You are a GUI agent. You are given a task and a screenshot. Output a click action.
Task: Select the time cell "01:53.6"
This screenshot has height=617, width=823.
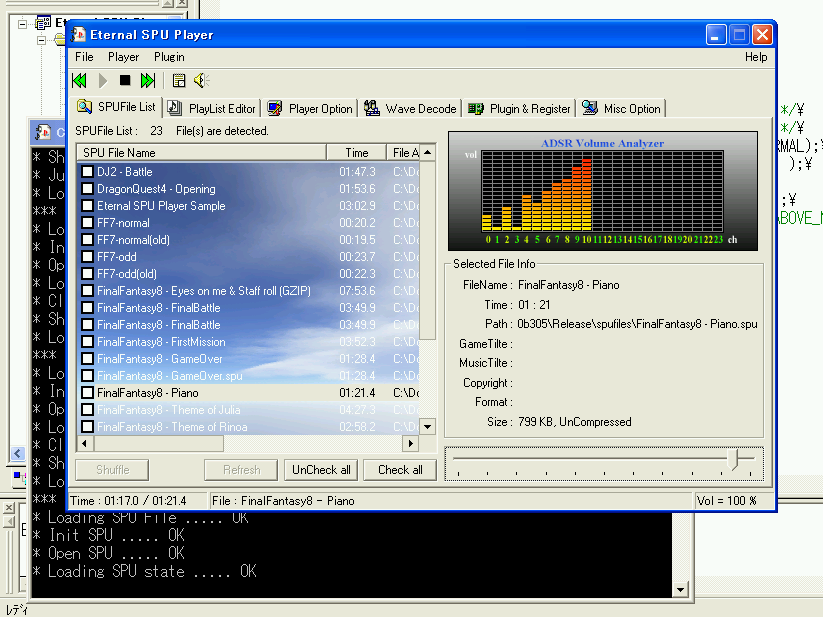click(x=357, y=189)
